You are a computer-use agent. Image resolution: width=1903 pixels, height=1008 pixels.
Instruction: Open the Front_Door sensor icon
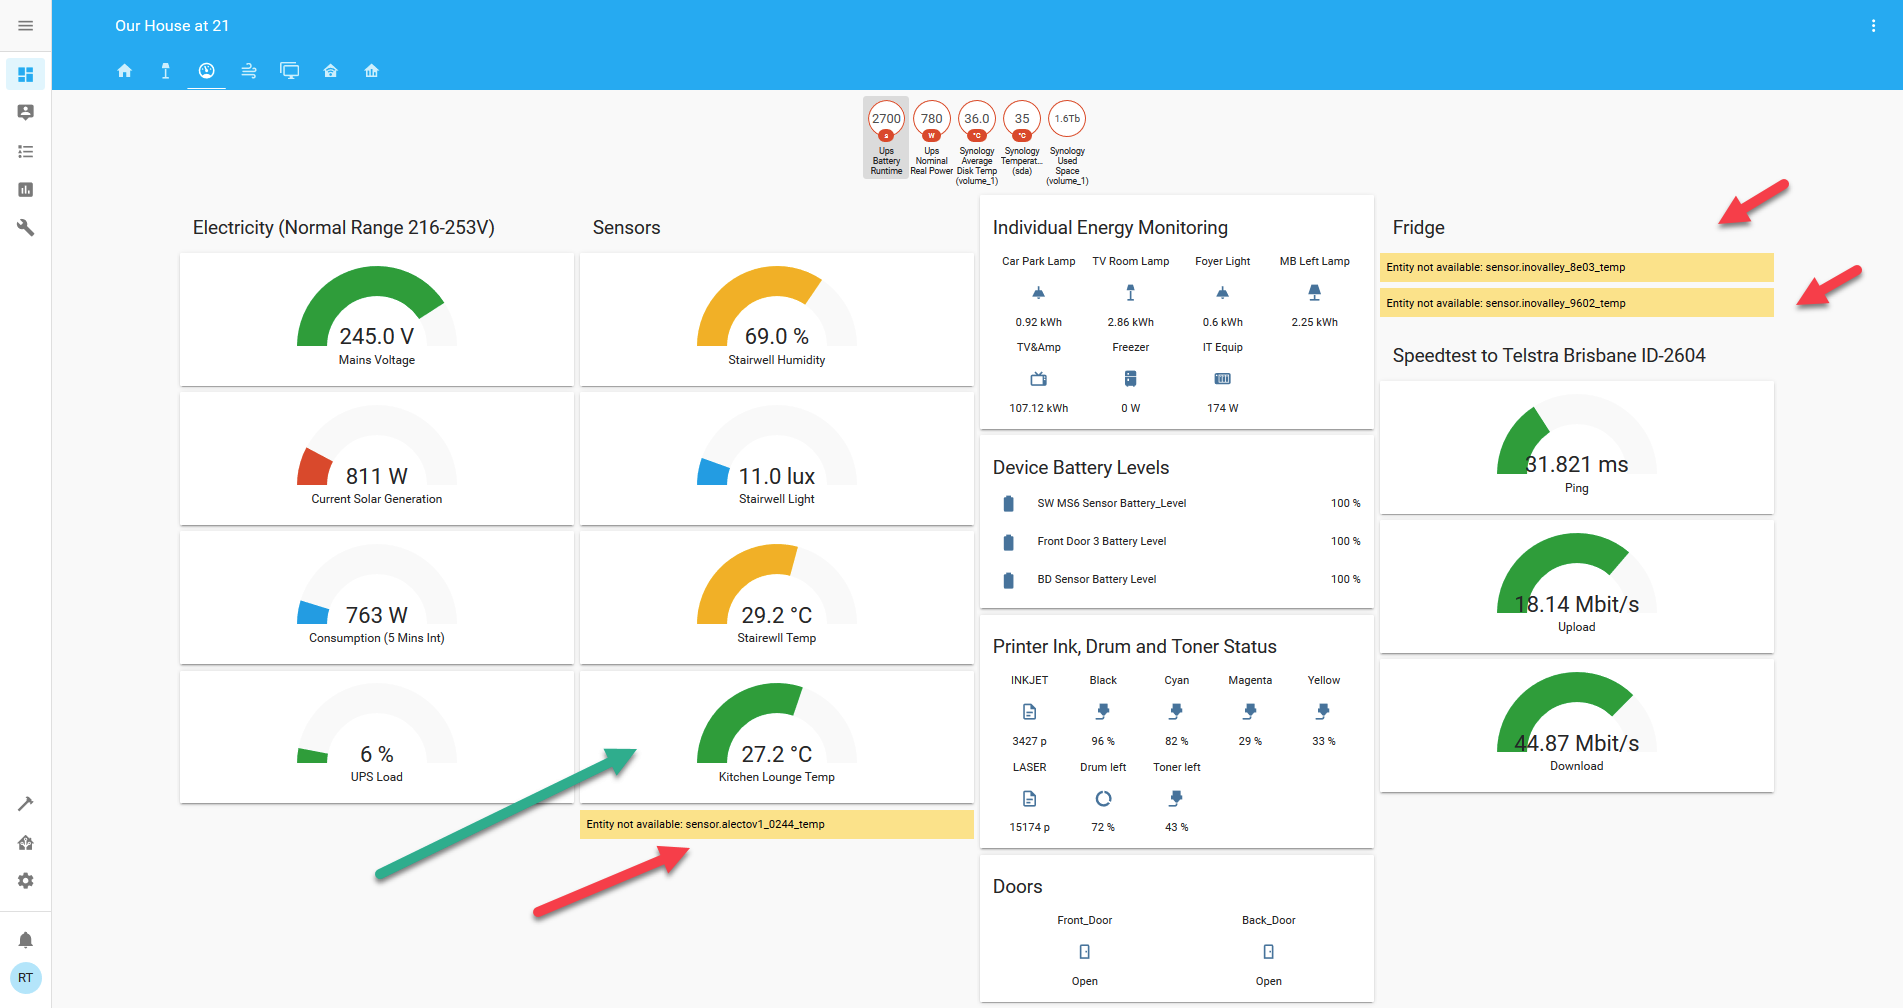tap(1085, 952)
